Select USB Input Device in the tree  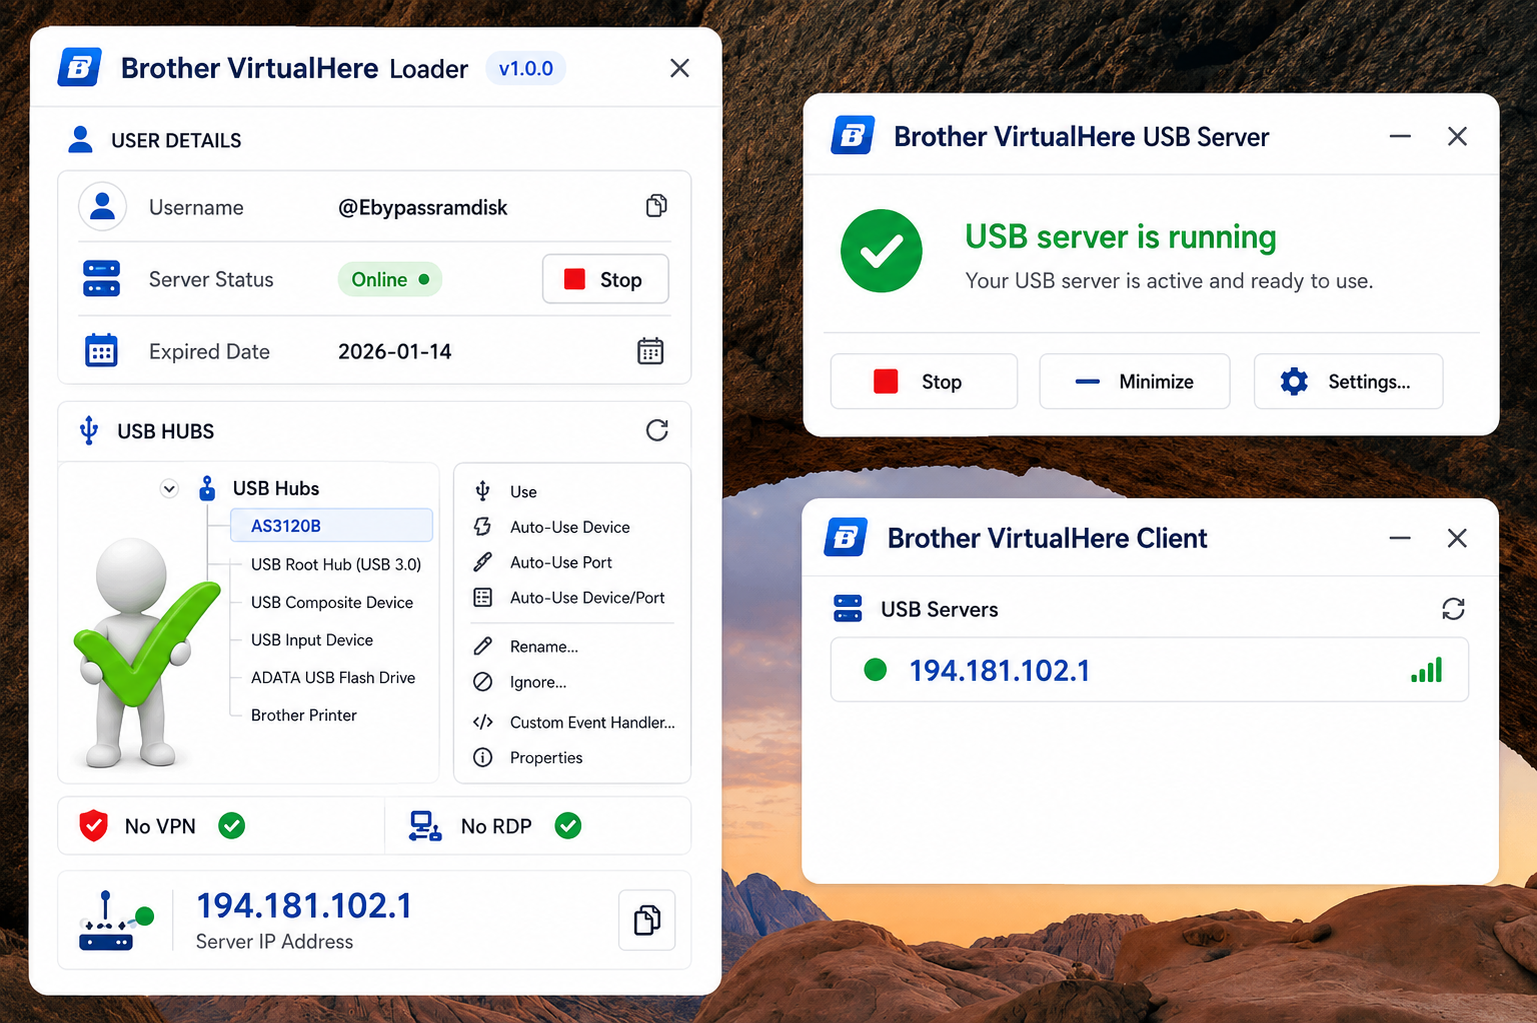(x=312, y=640)
